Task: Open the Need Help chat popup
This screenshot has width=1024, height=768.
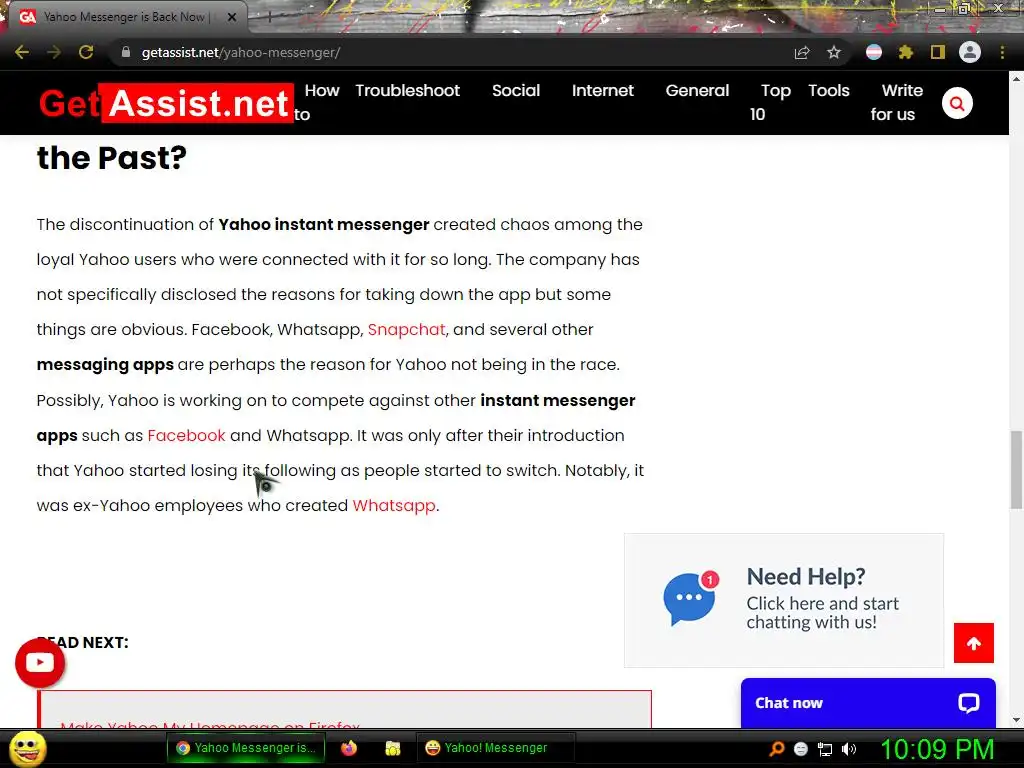Action: 784,600
